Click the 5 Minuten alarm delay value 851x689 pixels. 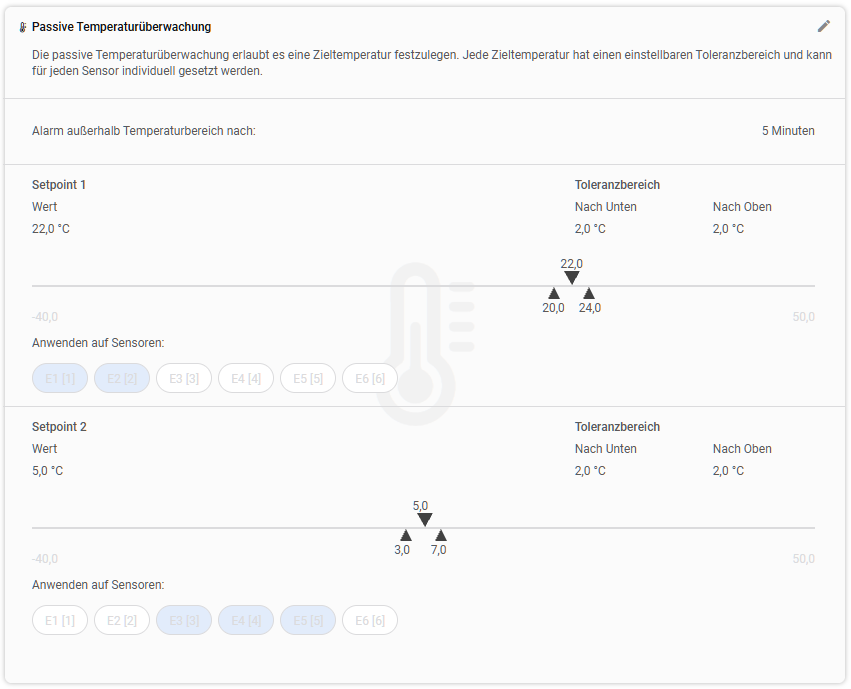coord(788,131)
